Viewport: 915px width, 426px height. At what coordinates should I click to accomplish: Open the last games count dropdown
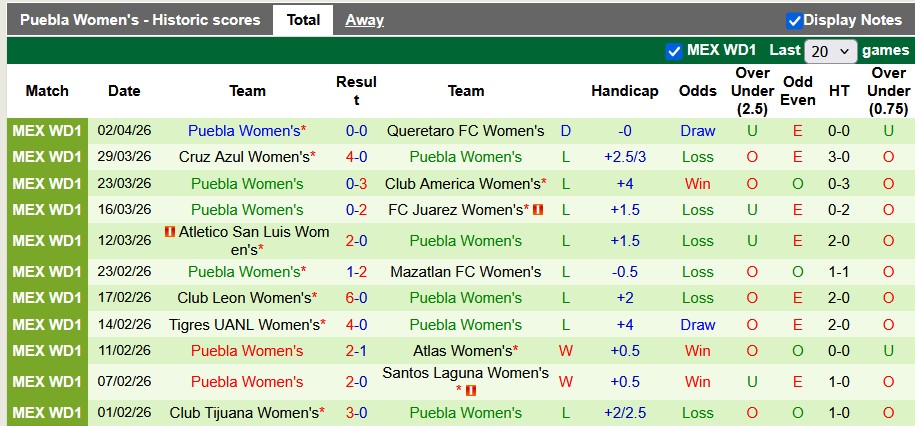click(830, 51)
